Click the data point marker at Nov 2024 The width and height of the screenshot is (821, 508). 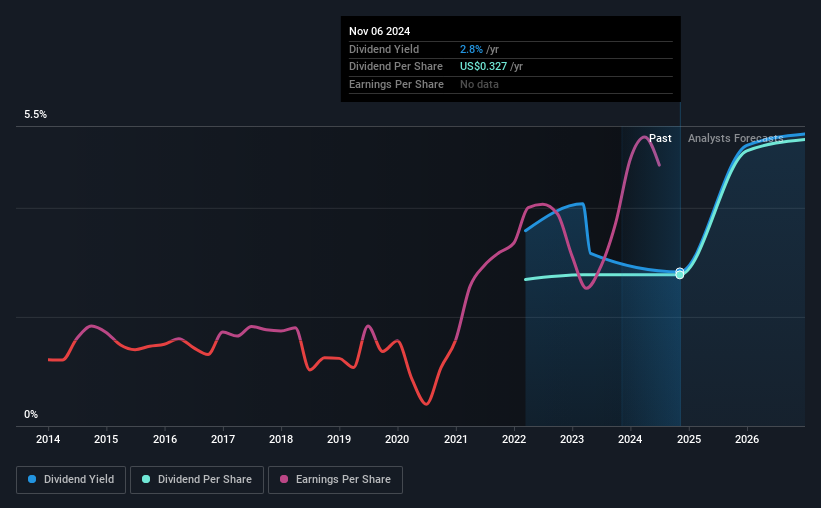(x=680, y=273)
